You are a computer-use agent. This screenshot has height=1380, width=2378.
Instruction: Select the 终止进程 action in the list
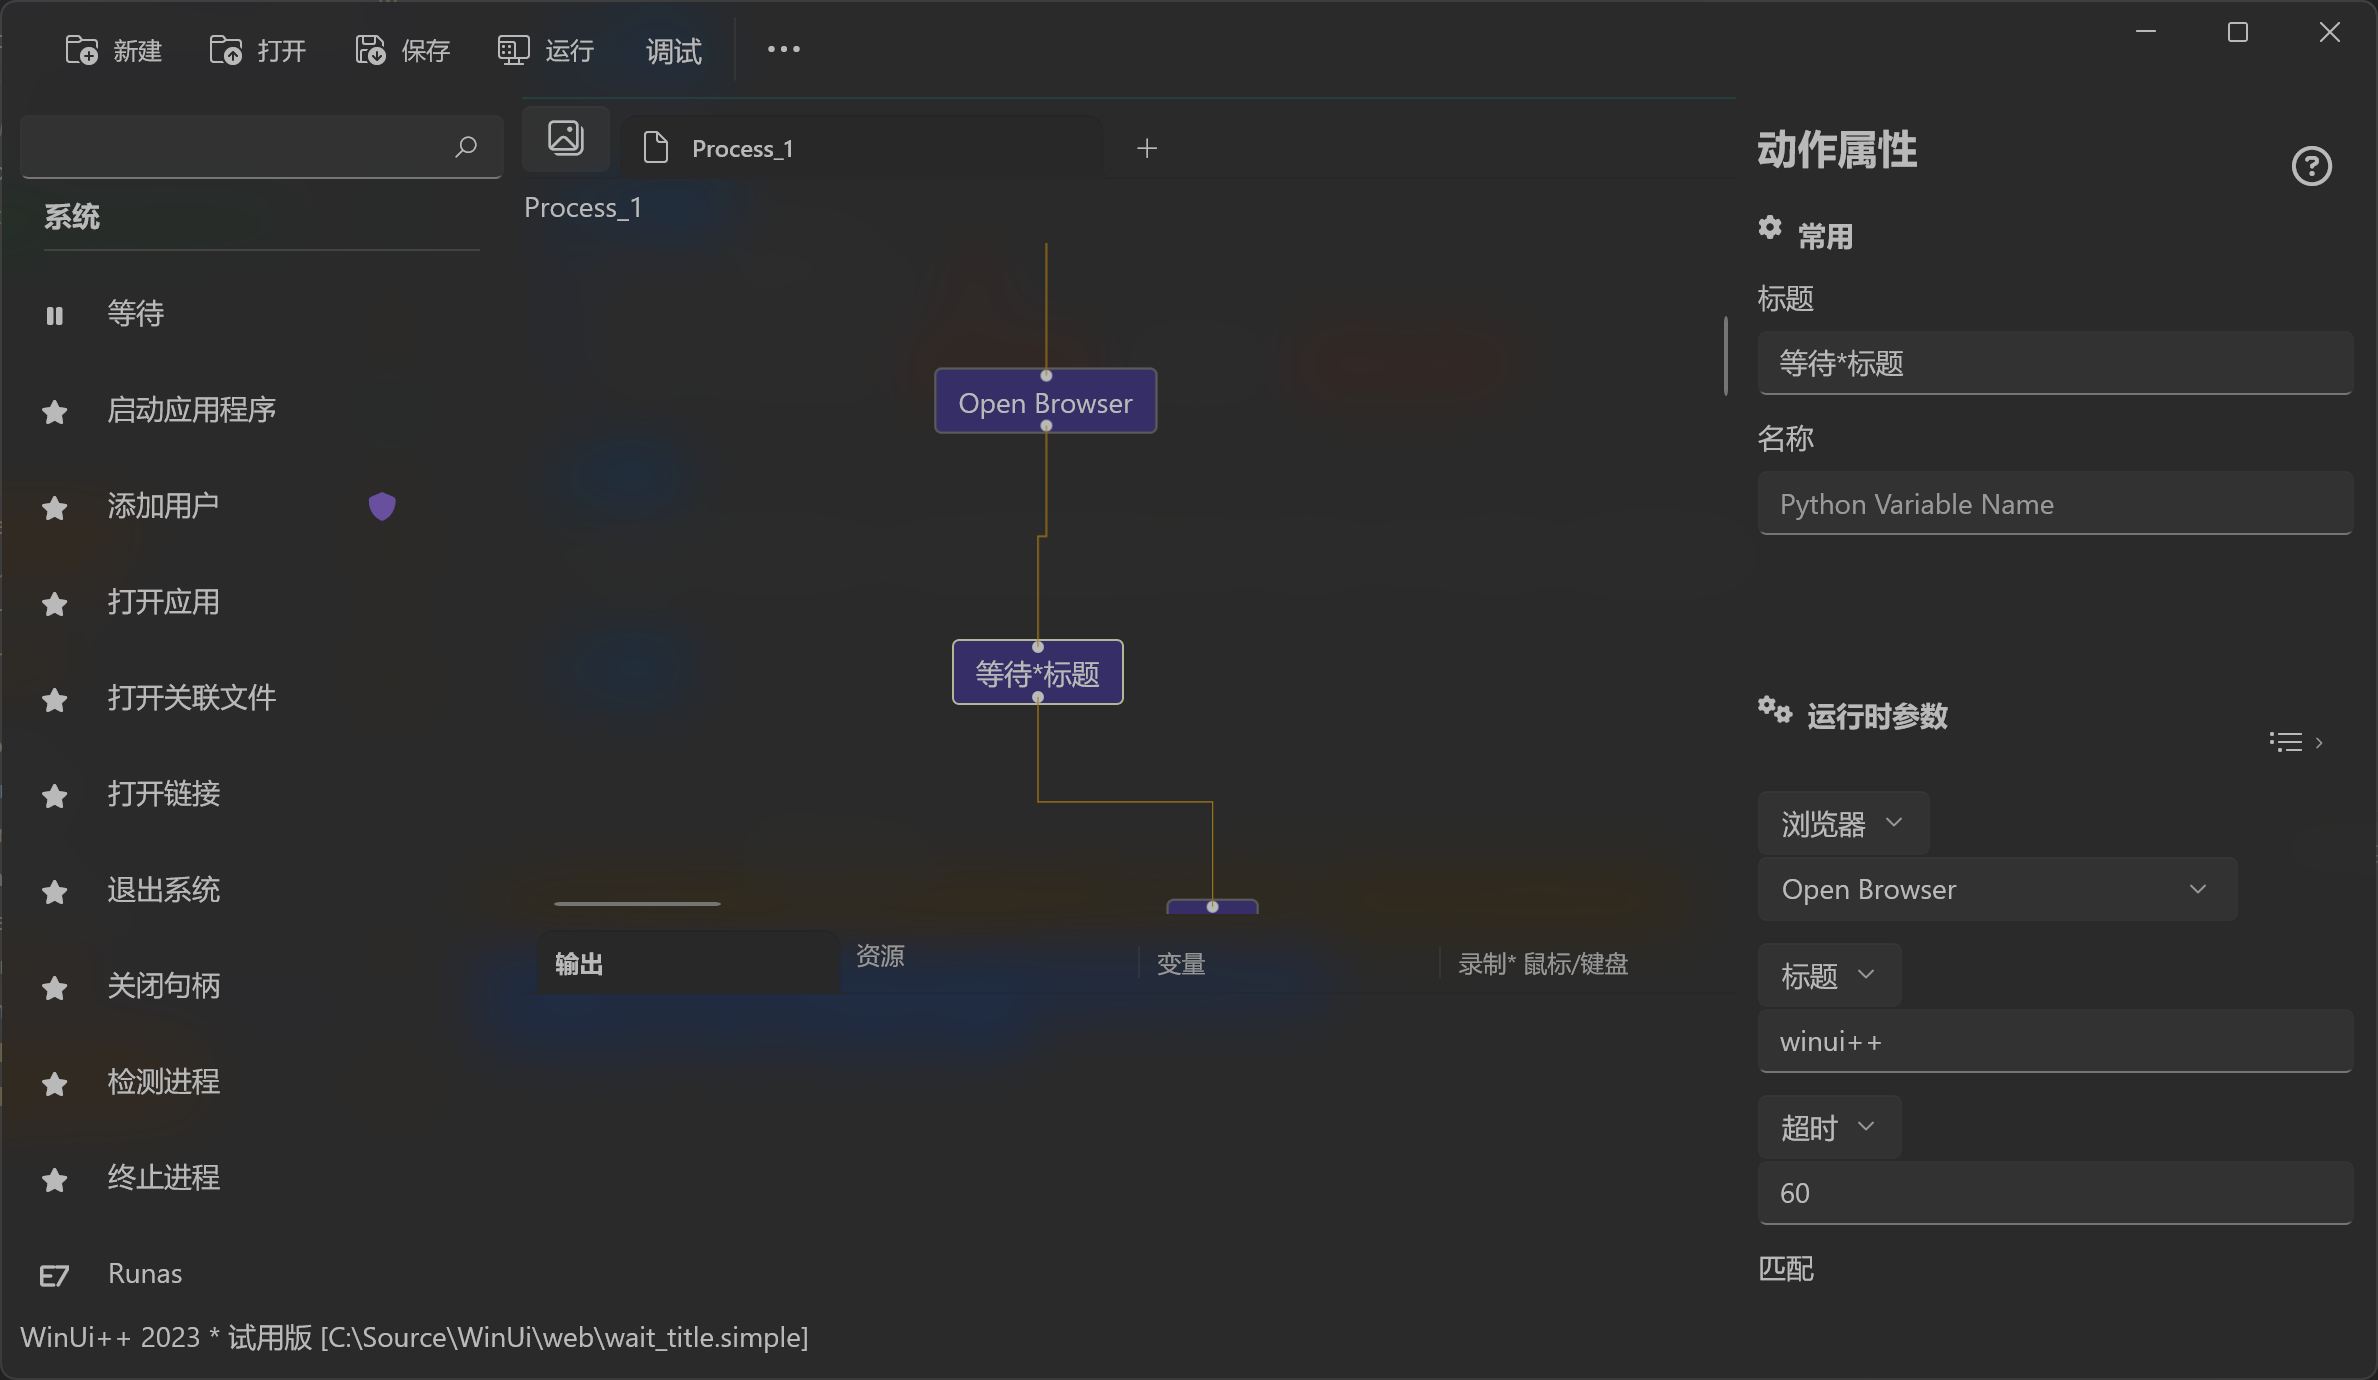coord(164,1177)
